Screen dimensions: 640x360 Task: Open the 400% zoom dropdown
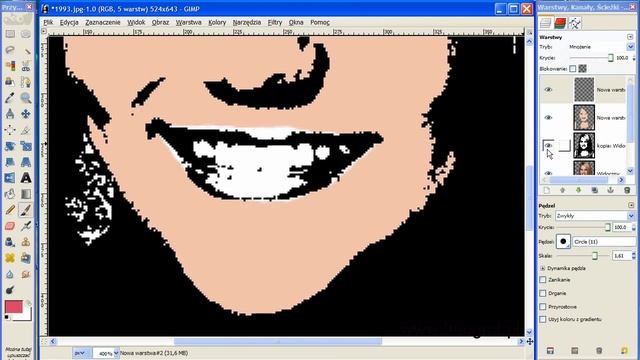click(x=116, y=353)
